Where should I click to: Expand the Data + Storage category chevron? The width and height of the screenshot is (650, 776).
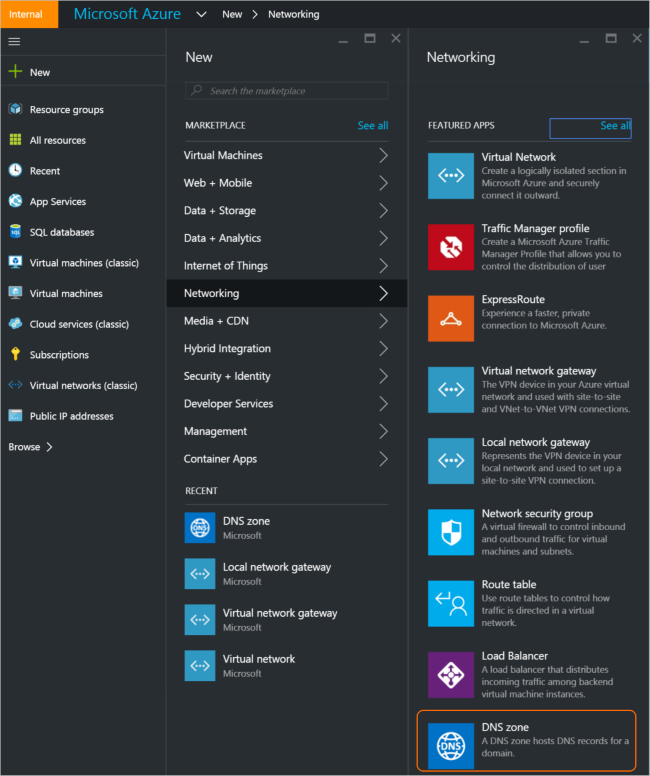[384, 211]
